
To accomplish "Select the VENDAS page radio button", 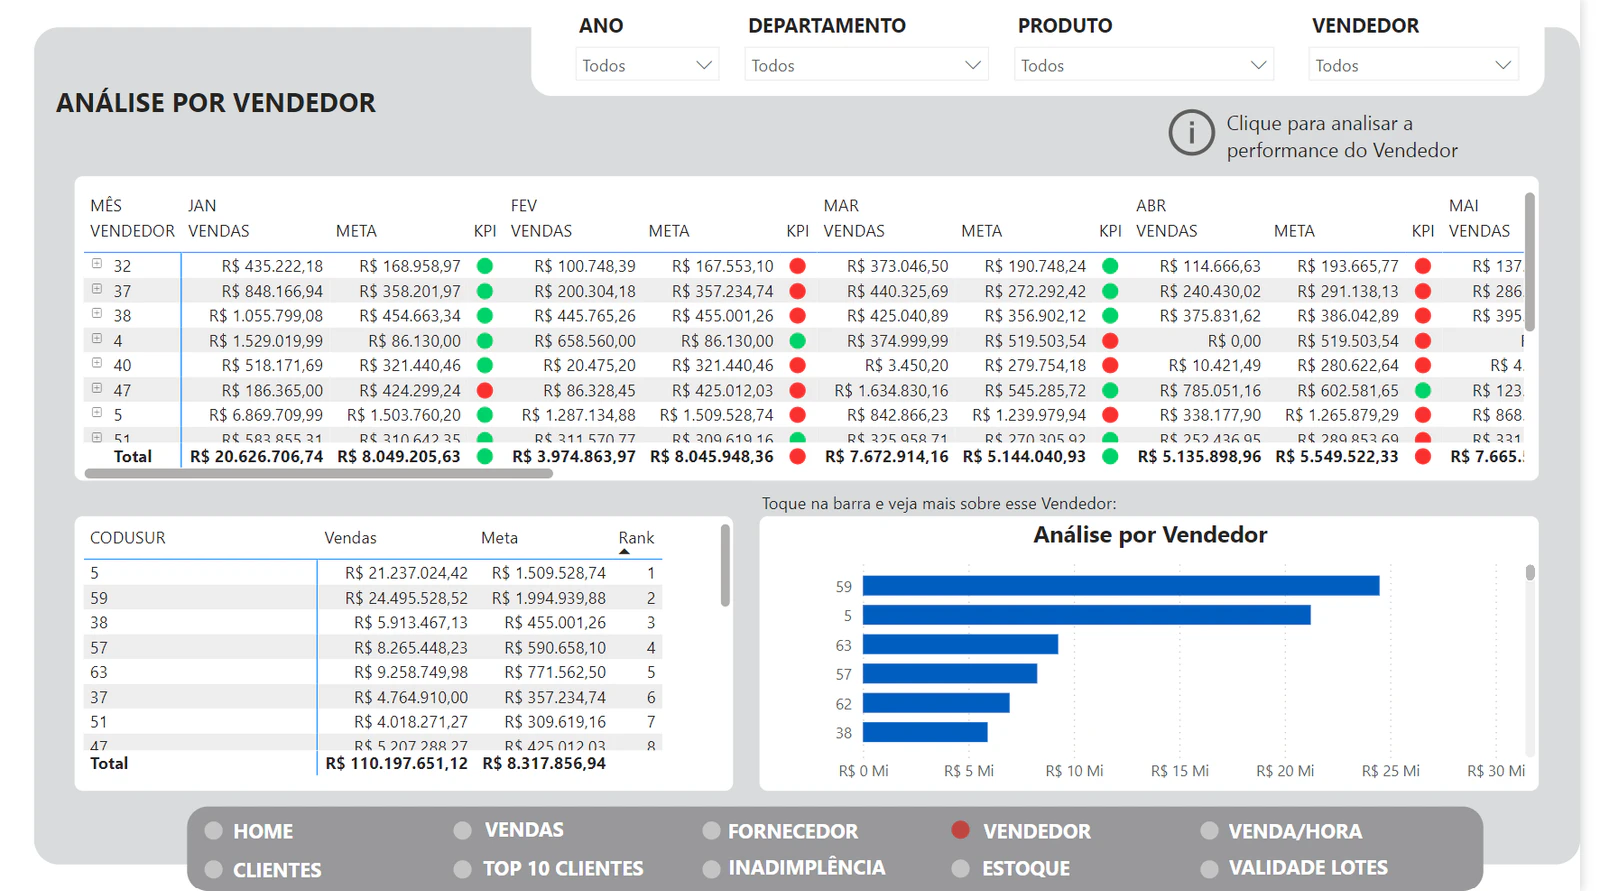I will click(462, 830).
